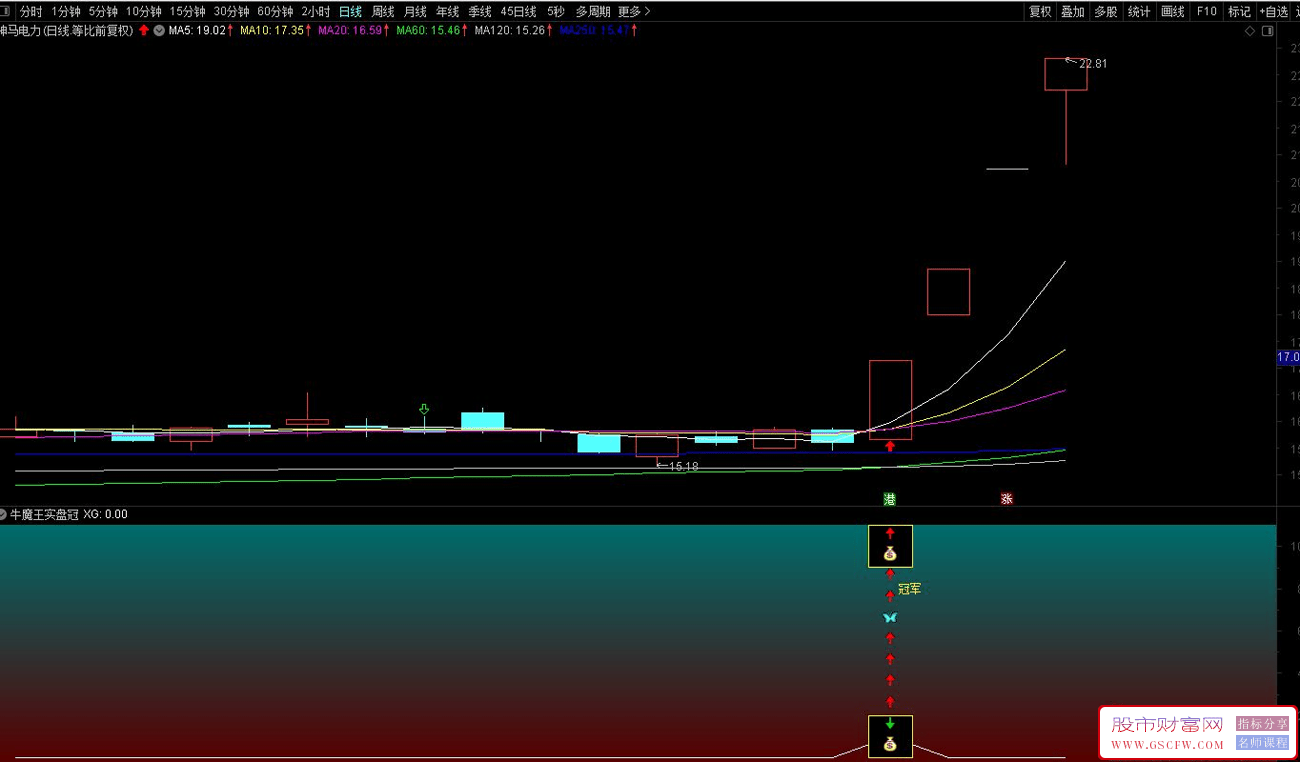Click the cyan butterfly icon in the indicator panel
This screenshot has height=762, width=1300.
(x=890, y=618)
